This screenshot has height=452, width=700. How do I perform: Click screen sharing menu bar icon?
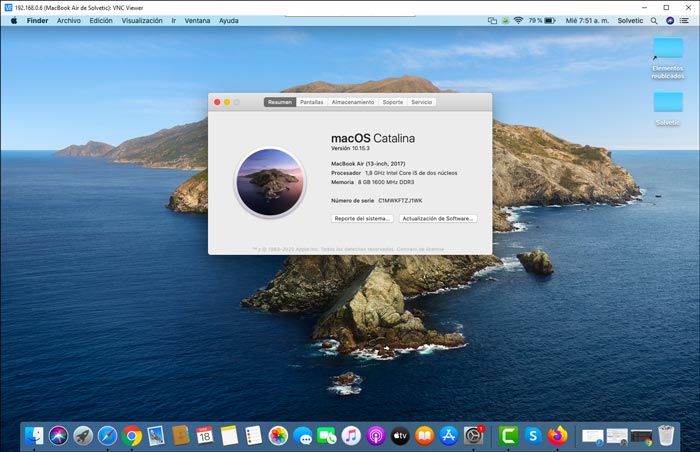tap(492, 21)
